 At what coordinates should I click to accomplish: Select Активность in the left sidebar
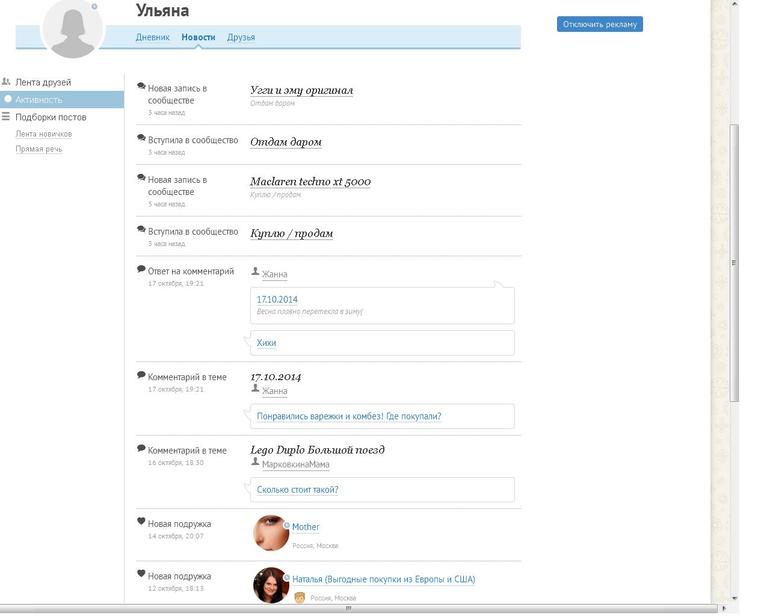[x=39, y=100]
